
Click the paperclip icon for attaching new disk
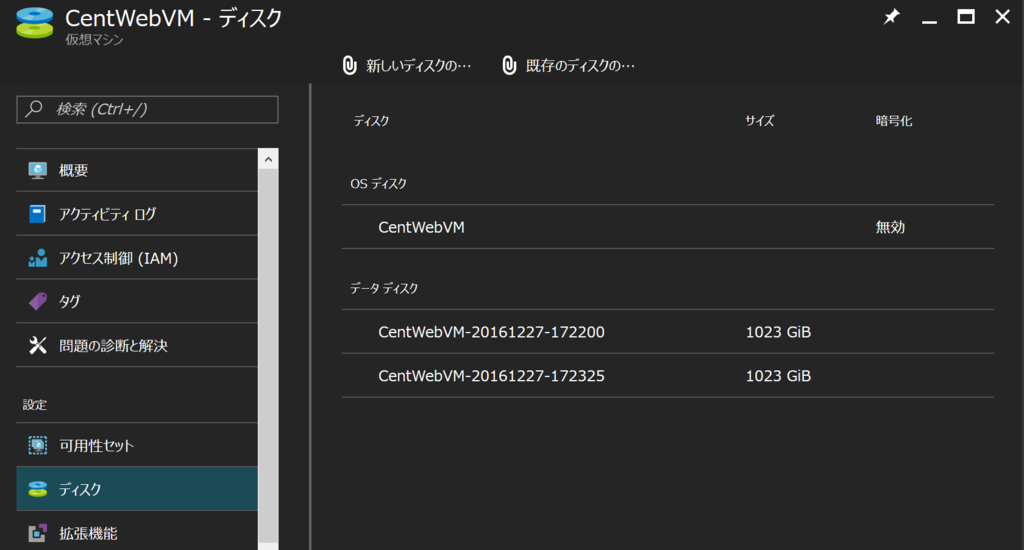point(350,65)
